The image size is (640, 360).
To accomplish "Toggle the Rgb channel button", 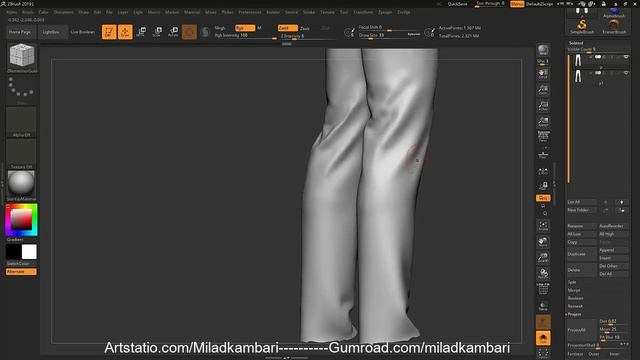I will click(x=245, y=28).
